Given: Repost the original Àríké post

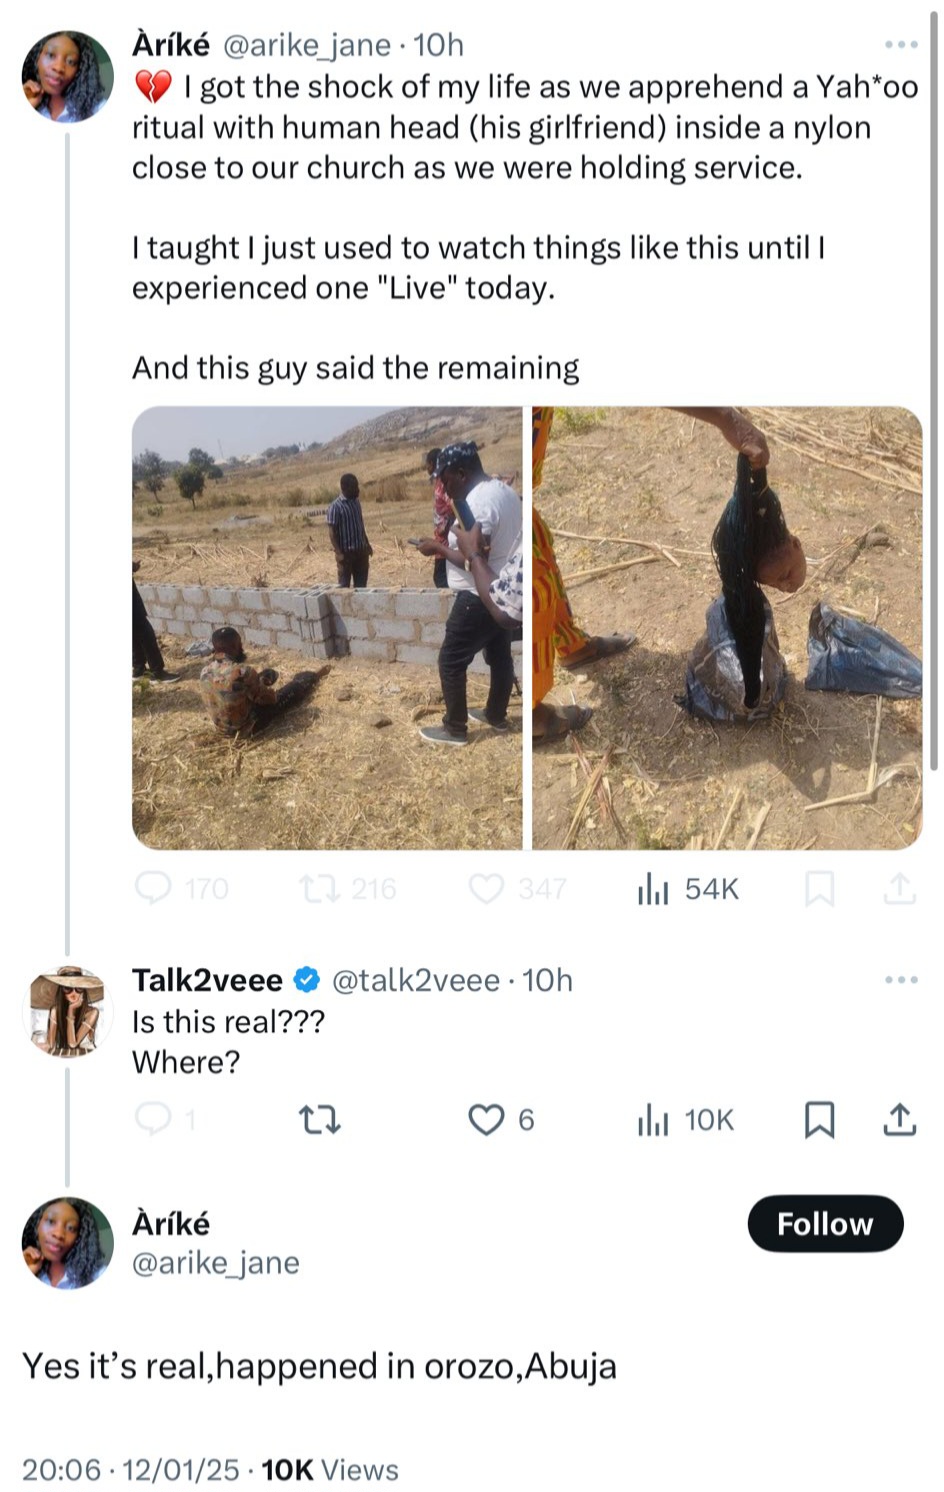Looking at the screenshot, I should pos(321,889).
